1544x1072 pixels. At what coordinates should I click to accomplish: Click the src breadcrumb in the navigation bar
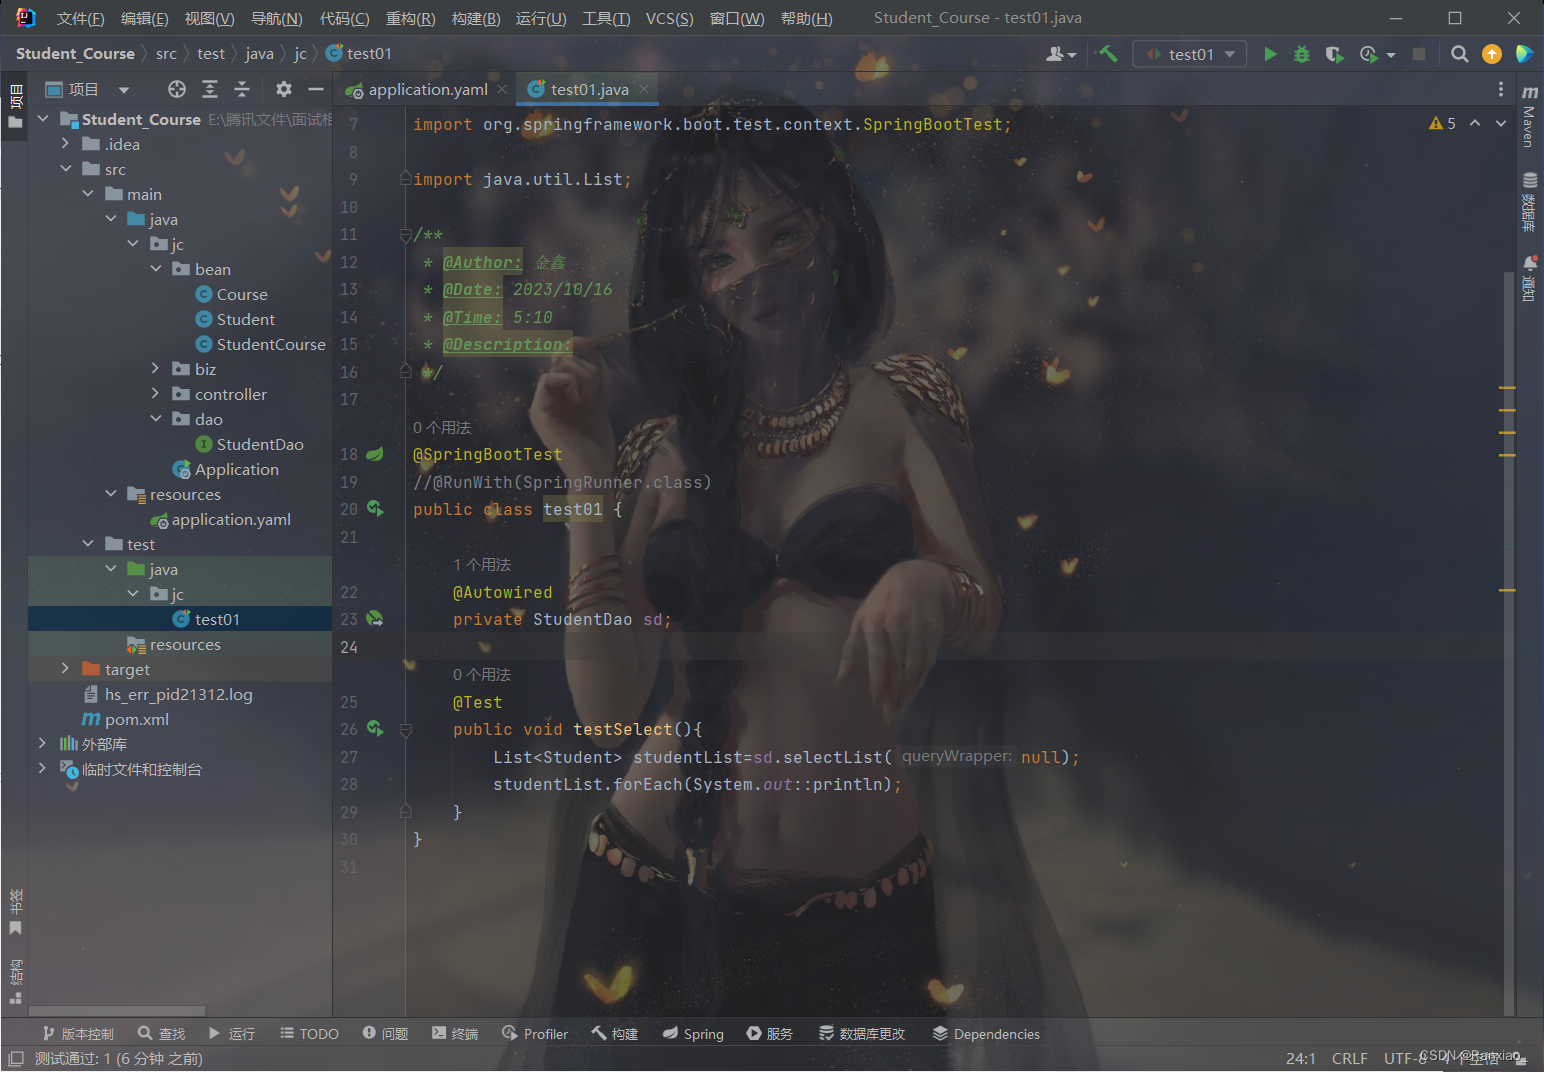[x=166, y=53]
